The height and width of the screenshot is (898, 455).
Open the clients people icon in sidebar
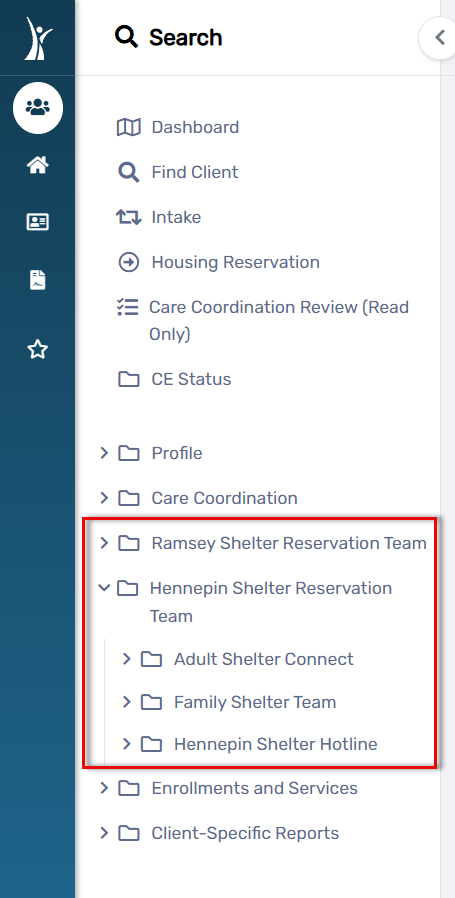click(38, 108)
